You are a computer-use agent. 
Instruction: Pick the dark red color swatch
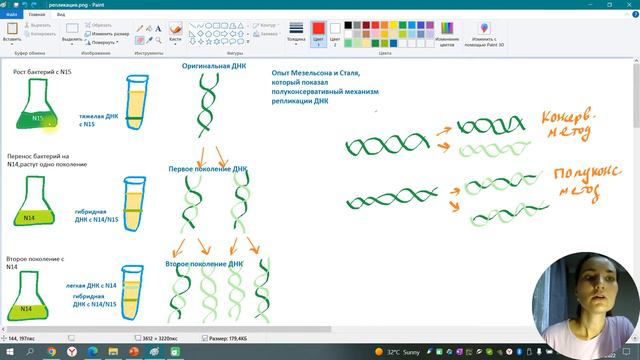(x=366, y=25)
